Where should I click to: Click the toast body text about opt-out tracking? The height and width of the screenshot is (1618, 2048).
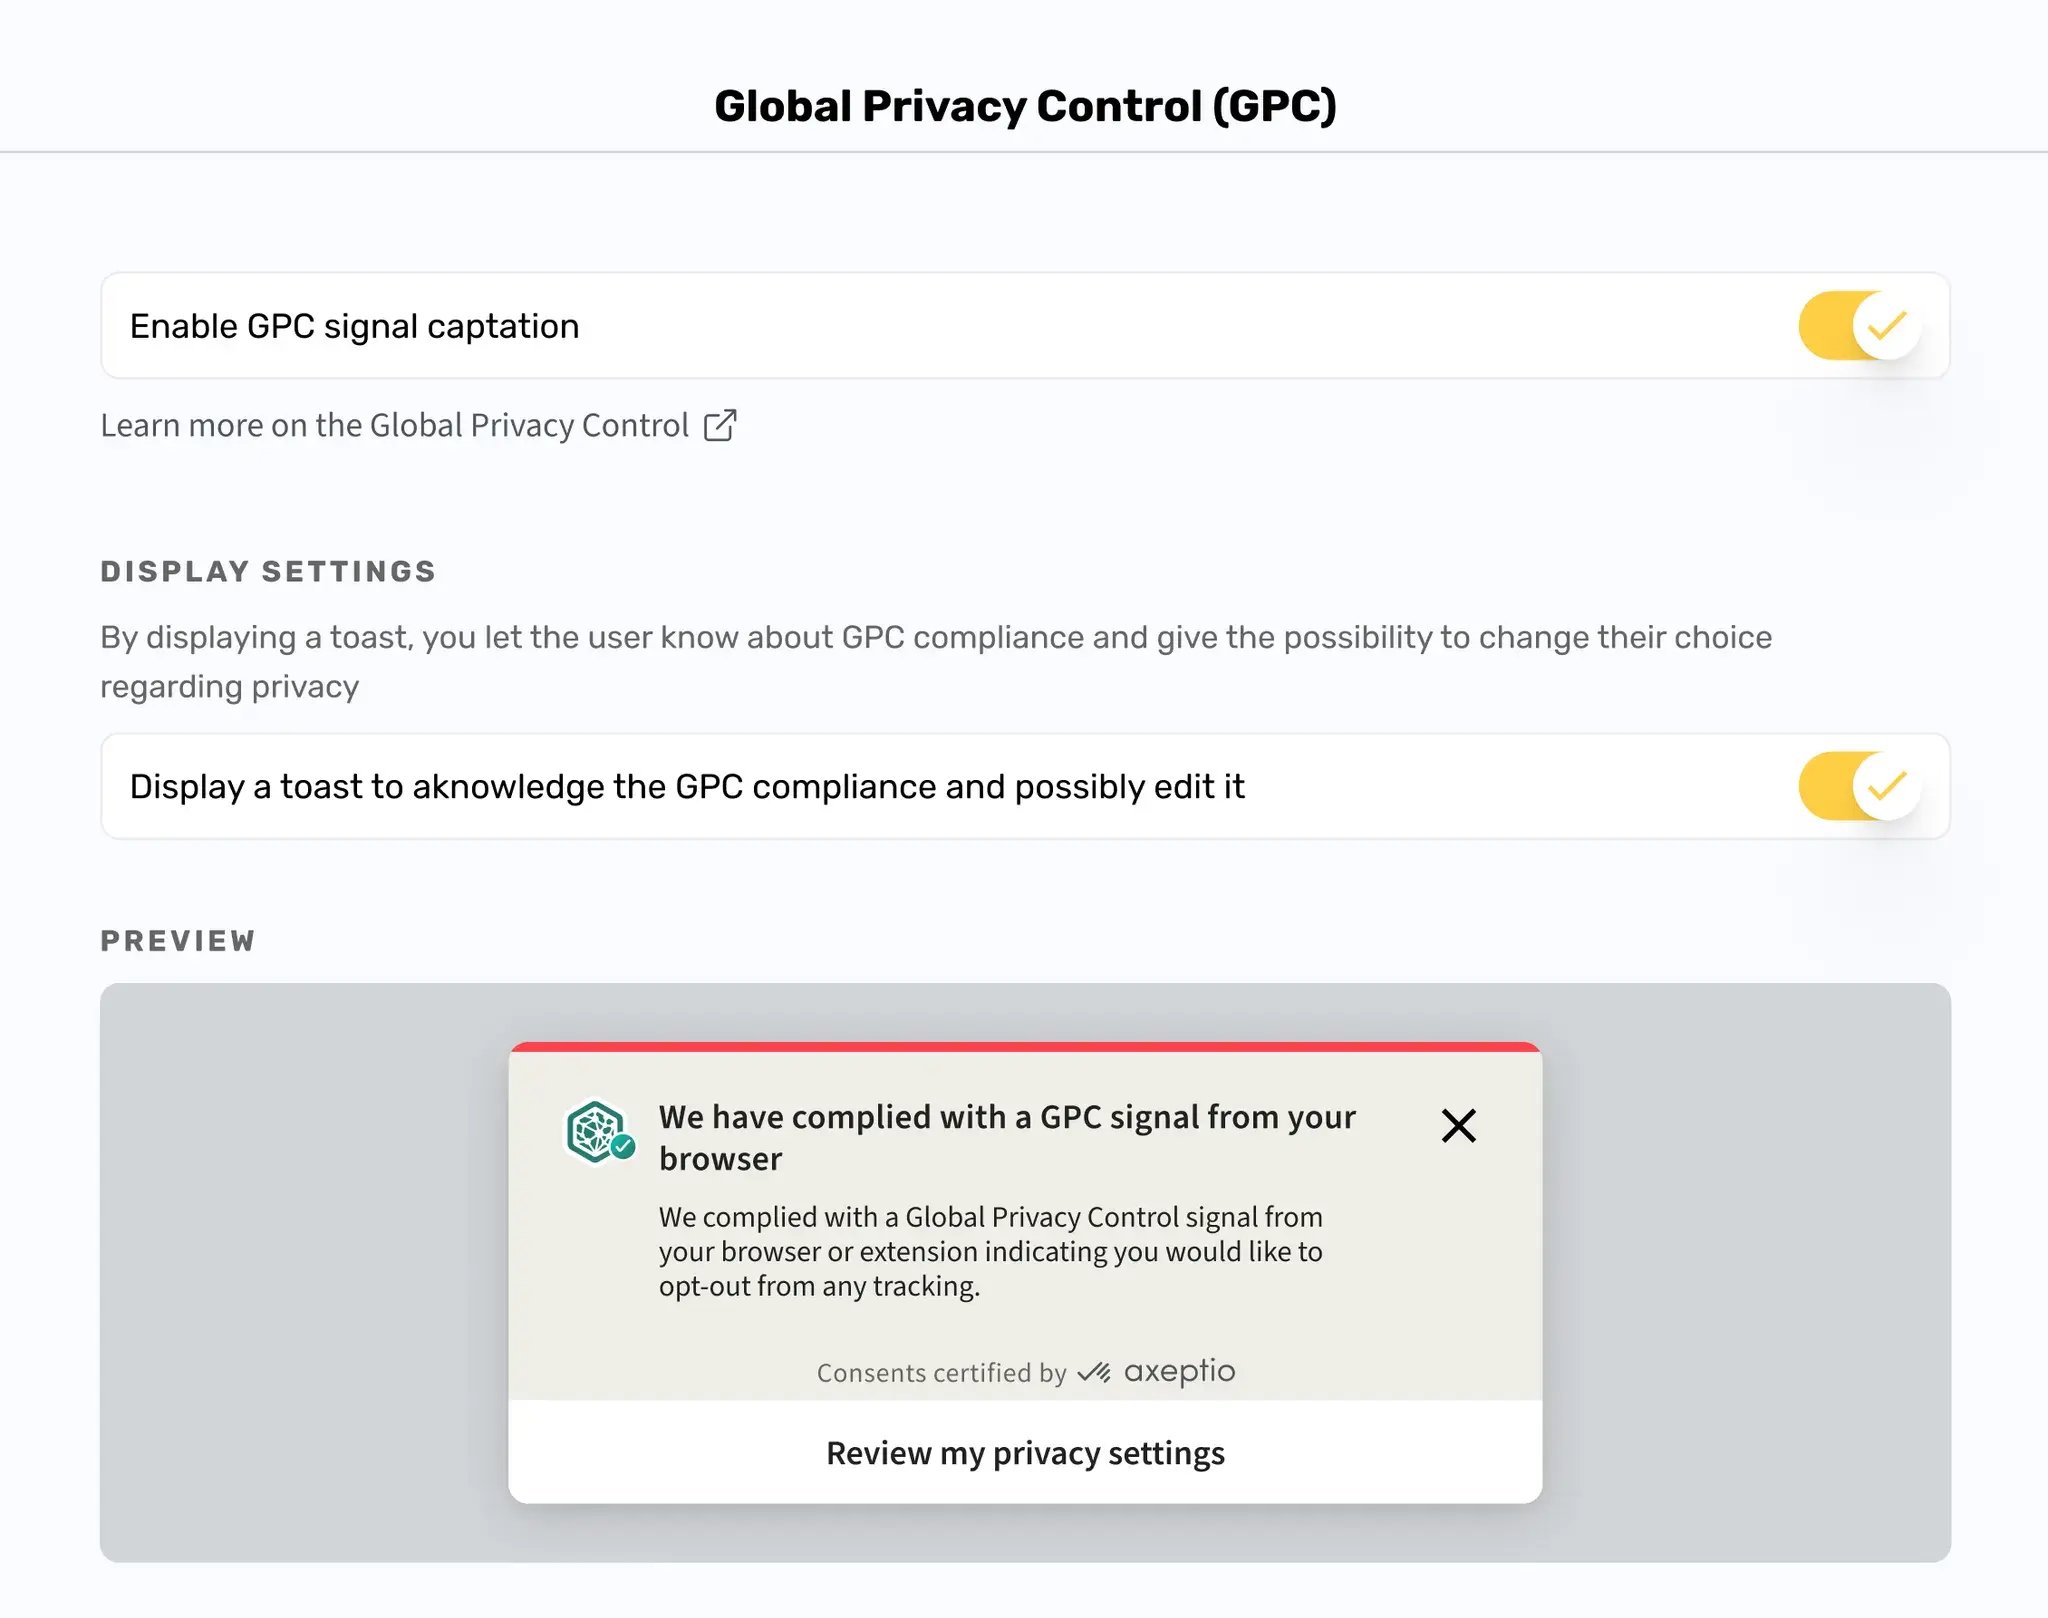click(990, 1251)
